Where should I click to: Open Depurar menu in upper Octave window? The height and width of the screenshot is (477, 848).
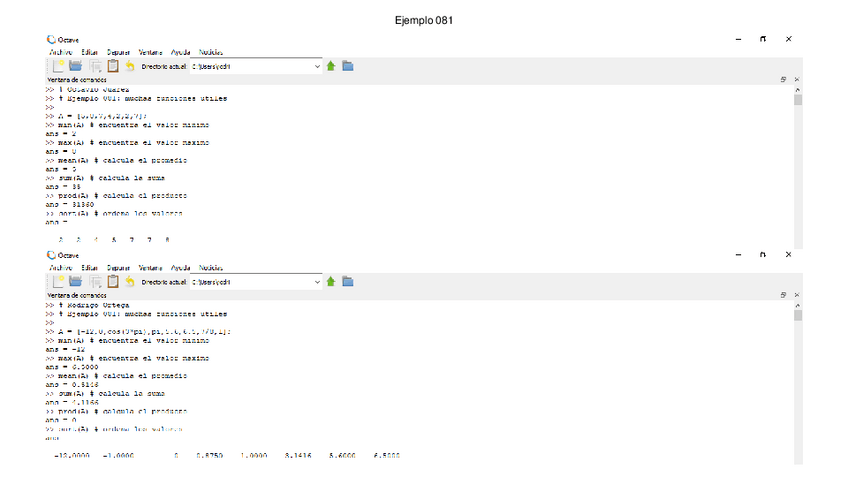(x=118, y=52)
